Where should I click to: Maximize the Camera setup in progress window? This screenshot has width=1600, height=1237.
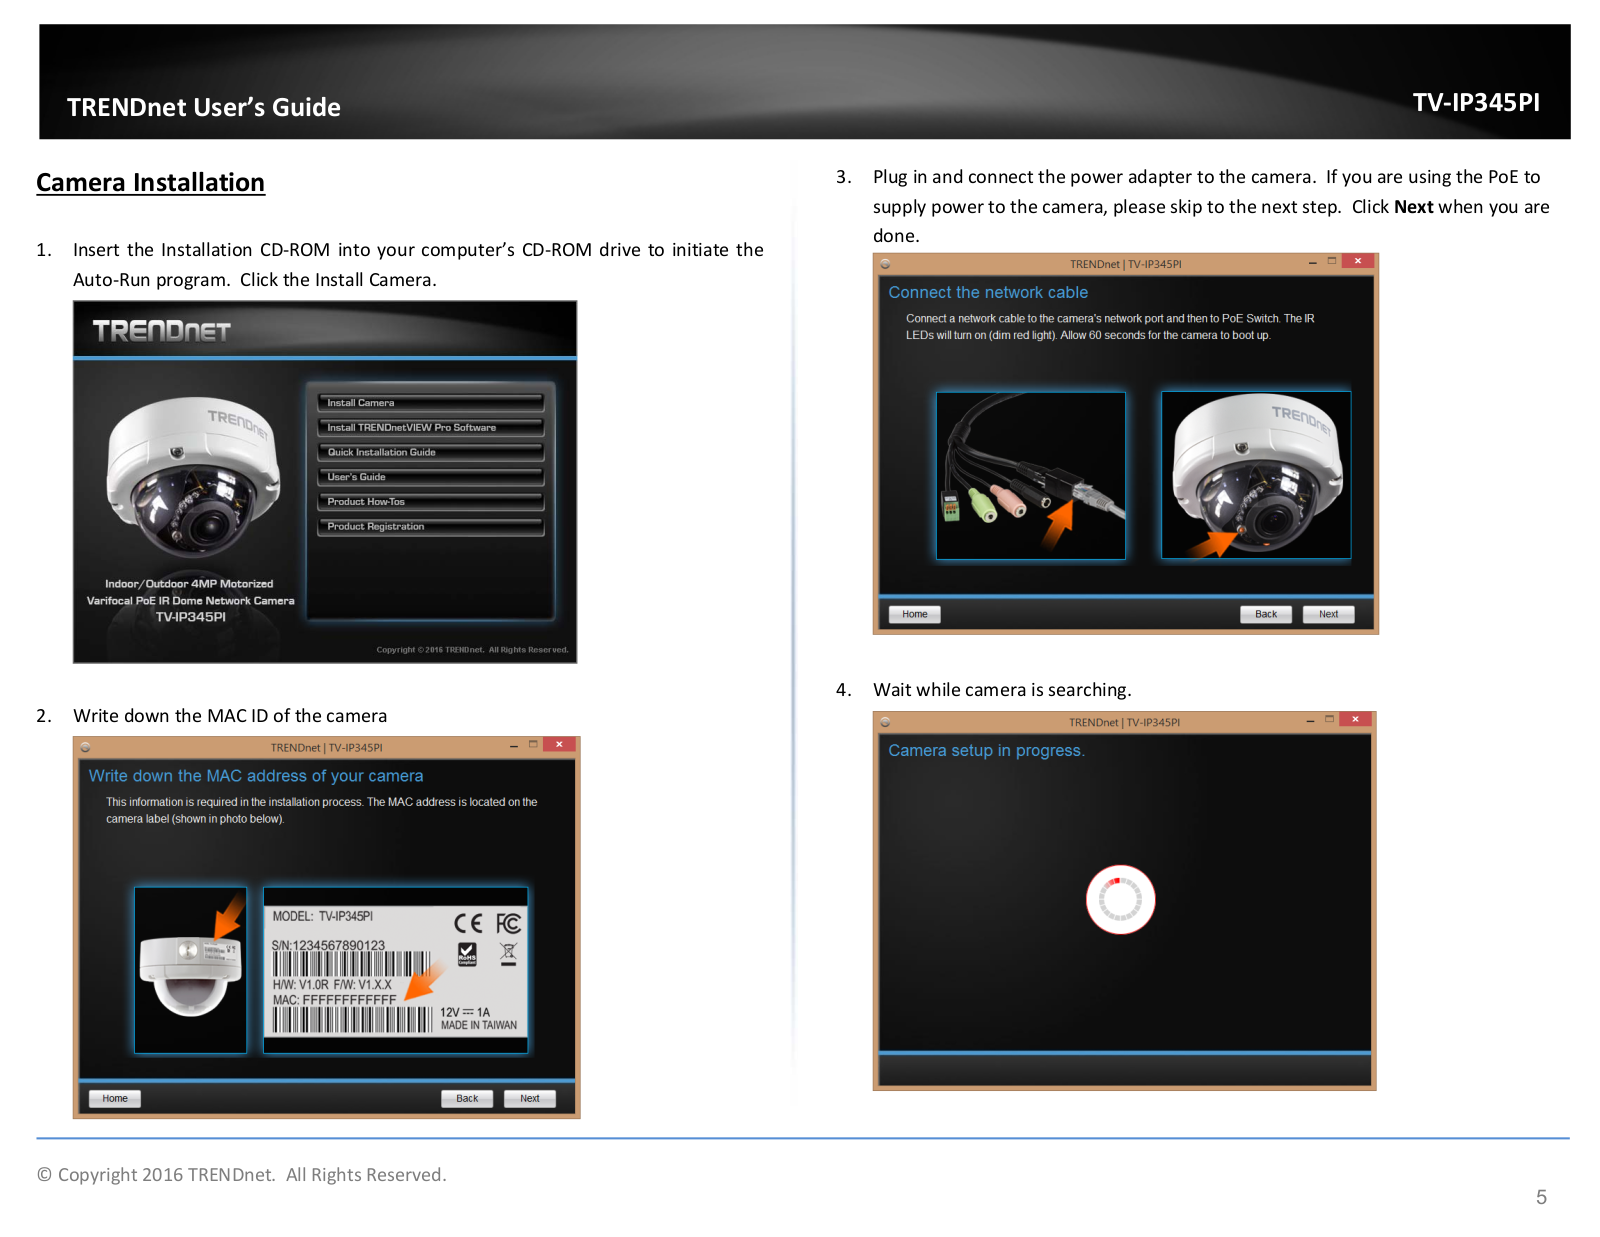(x=1330, y=719)
